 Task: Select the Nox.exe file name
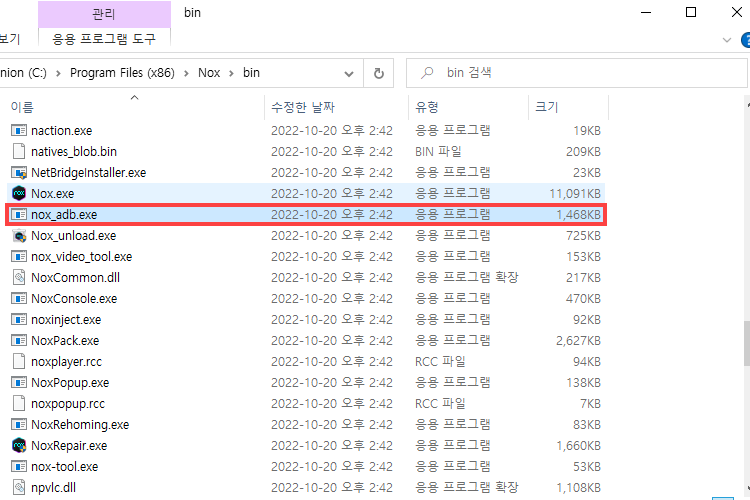point(53,193)
